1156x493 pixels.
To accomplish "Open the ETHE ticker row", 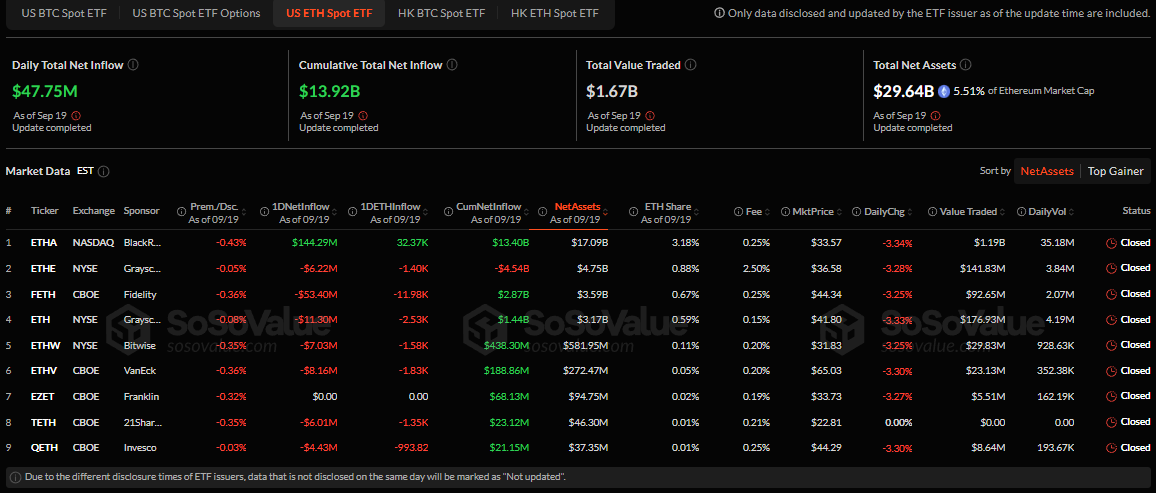I will (42, 268).
